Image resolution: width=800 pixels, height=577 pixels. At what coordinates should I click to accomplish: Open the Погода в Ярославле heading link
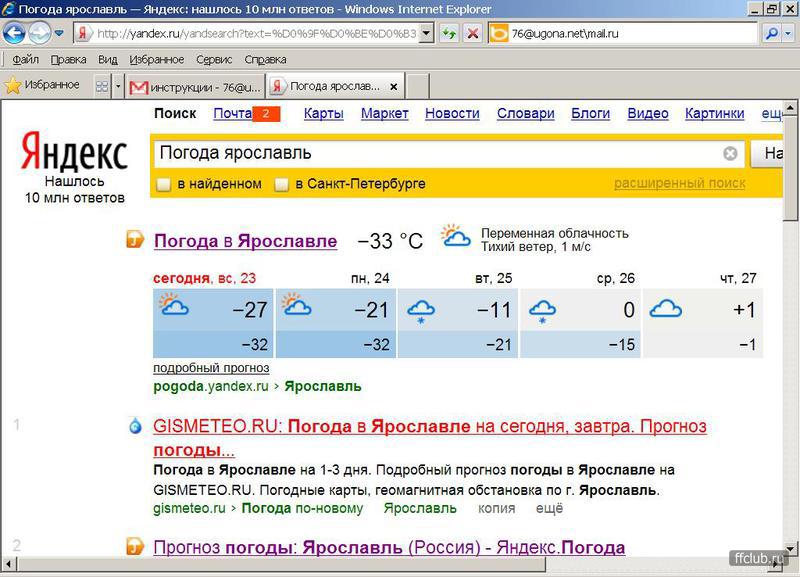[245, 241]
